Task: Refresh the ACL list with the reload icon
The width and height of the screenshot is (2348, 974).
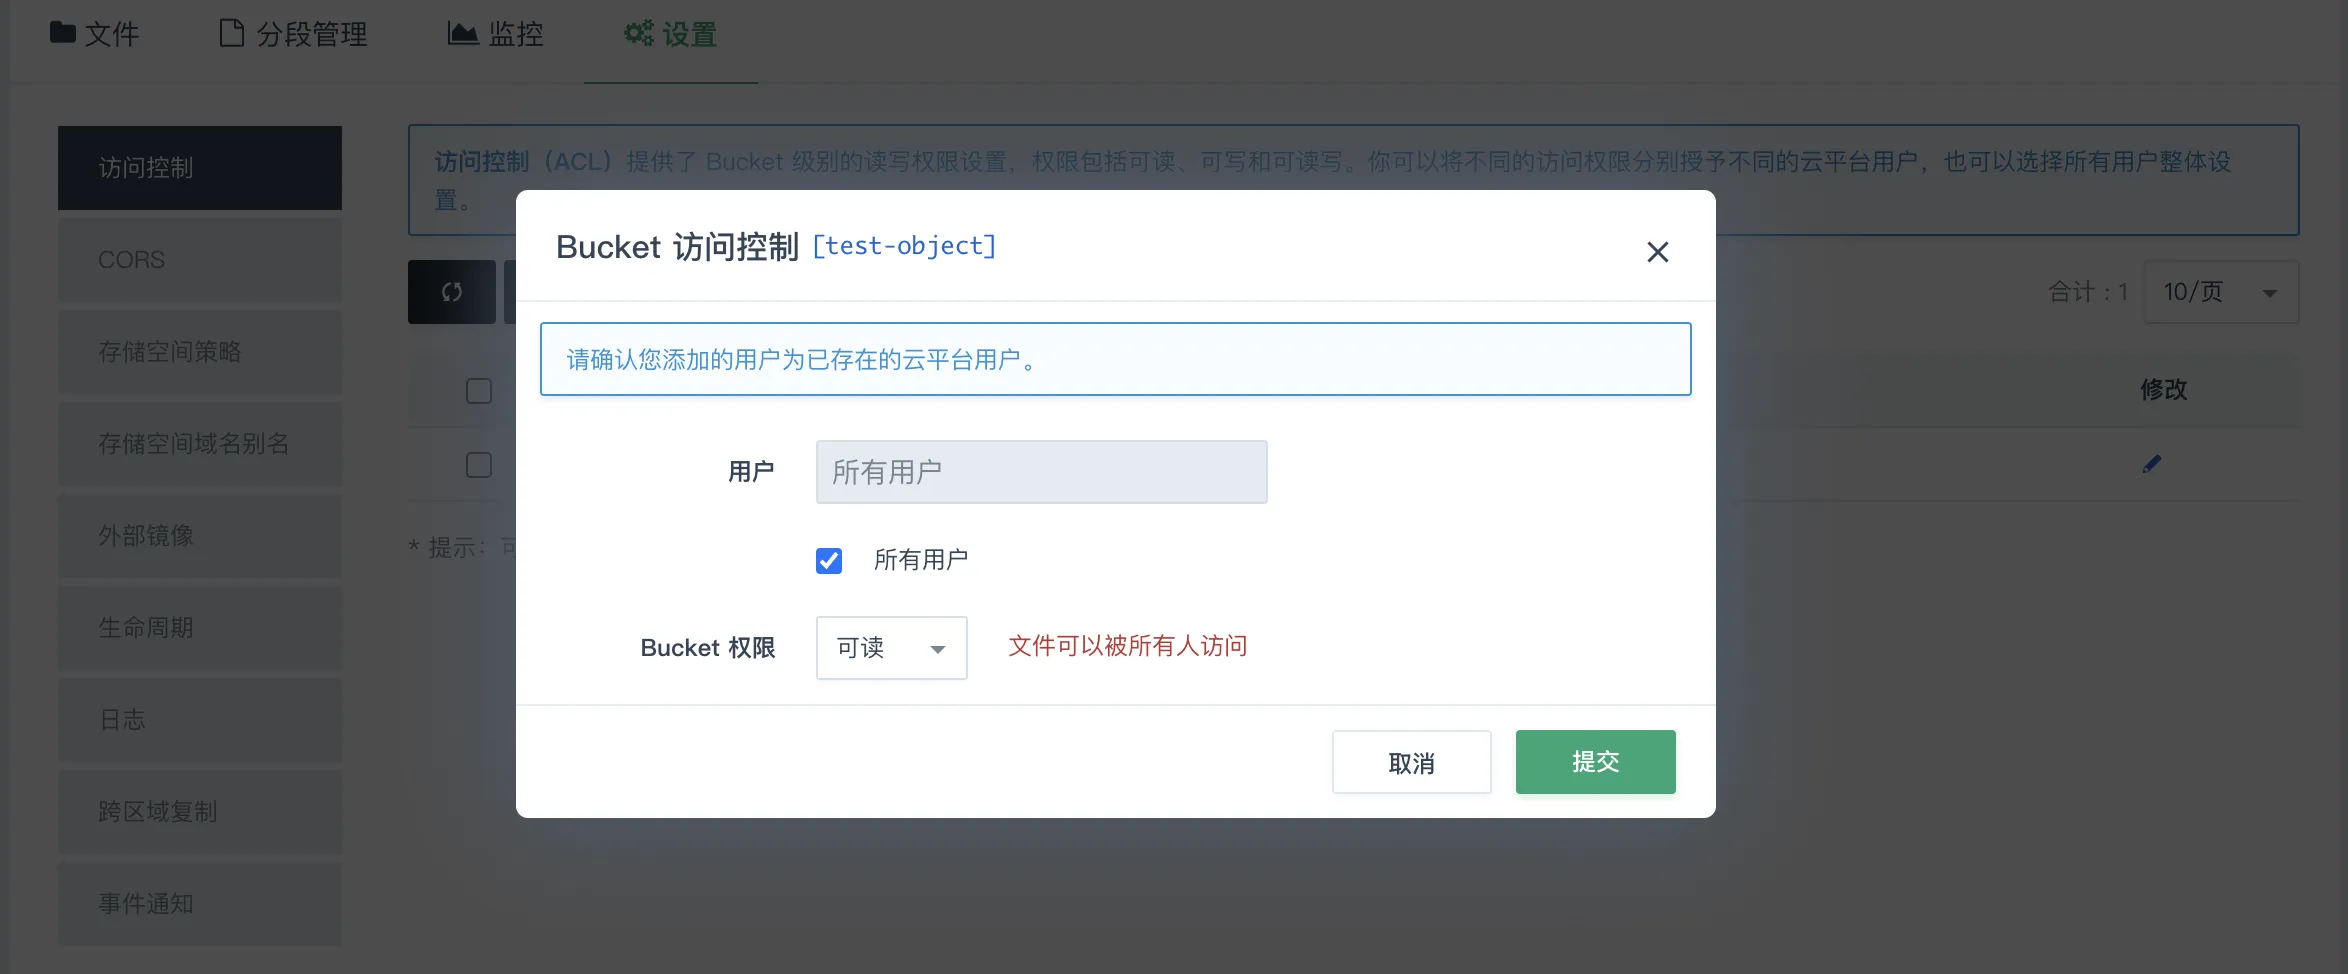Action: click(451, 291)
